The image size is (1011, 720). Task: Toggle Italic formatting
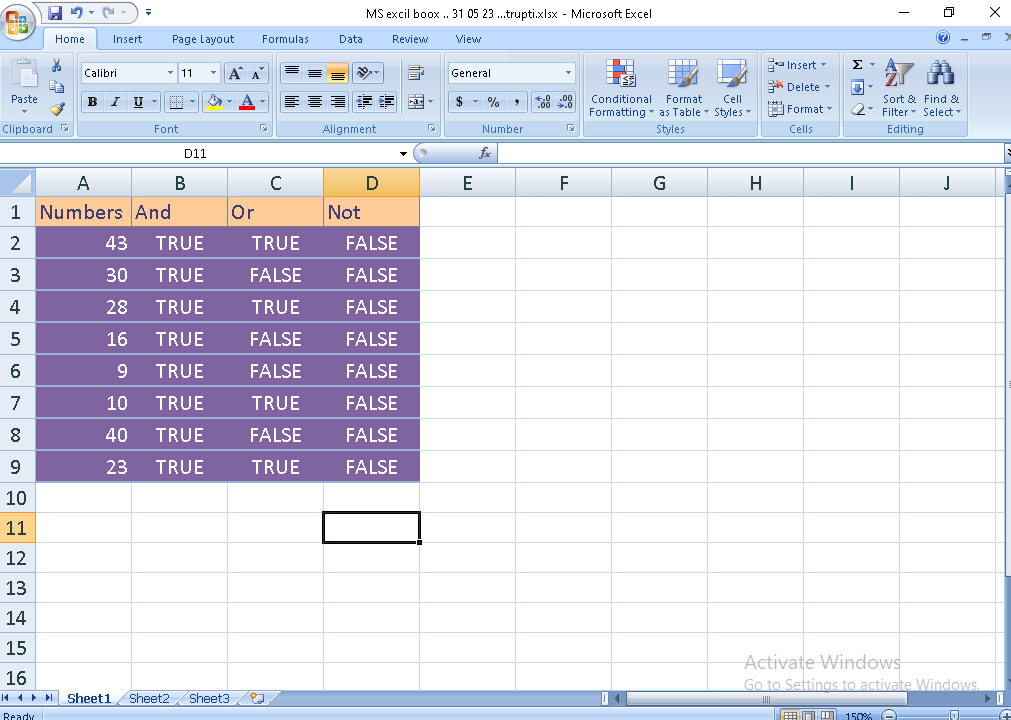(115, 102)
